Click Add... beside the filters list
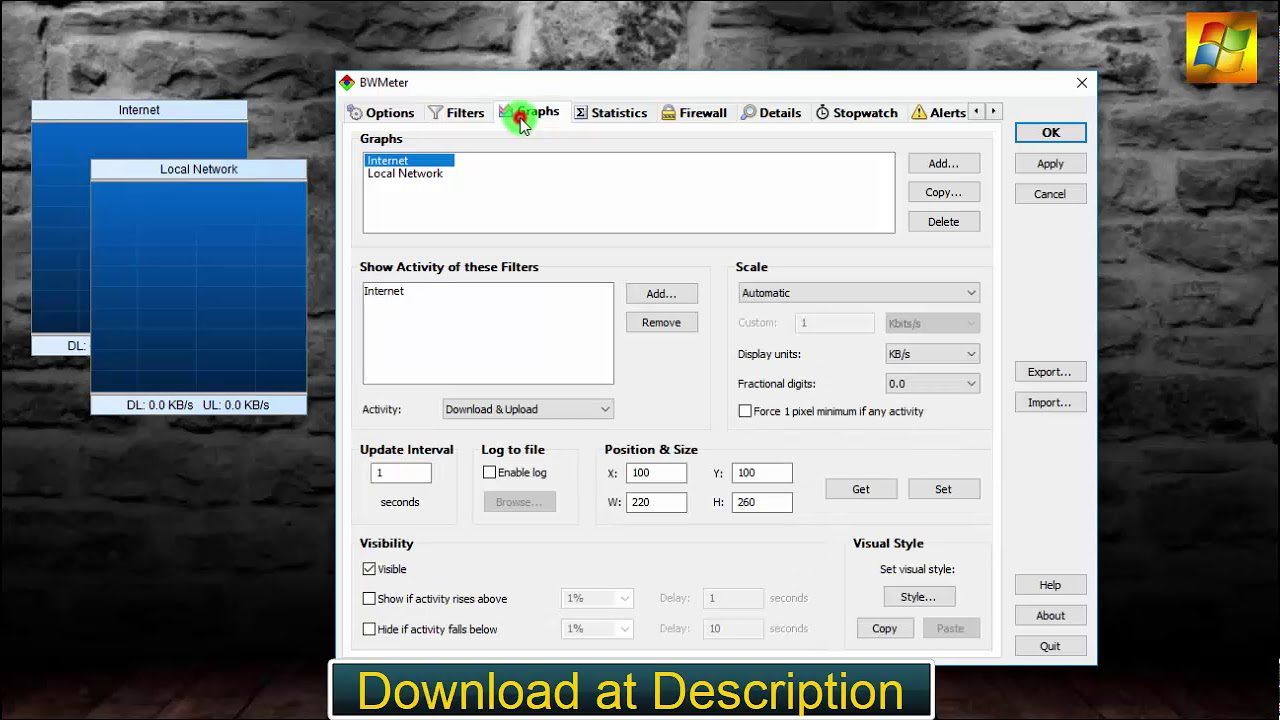 (662, 293)
